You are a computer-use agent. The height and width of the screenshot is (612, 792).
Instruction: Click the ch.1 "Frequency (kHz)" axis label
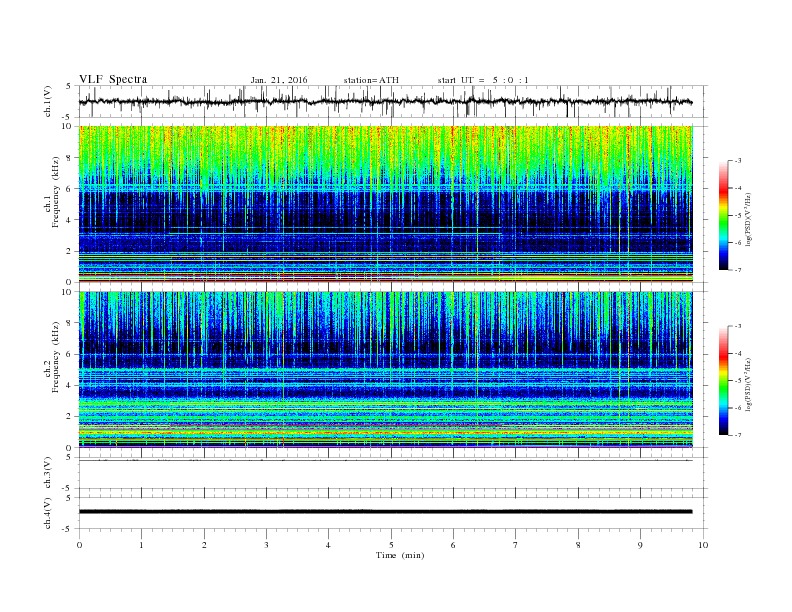point(55,192)
